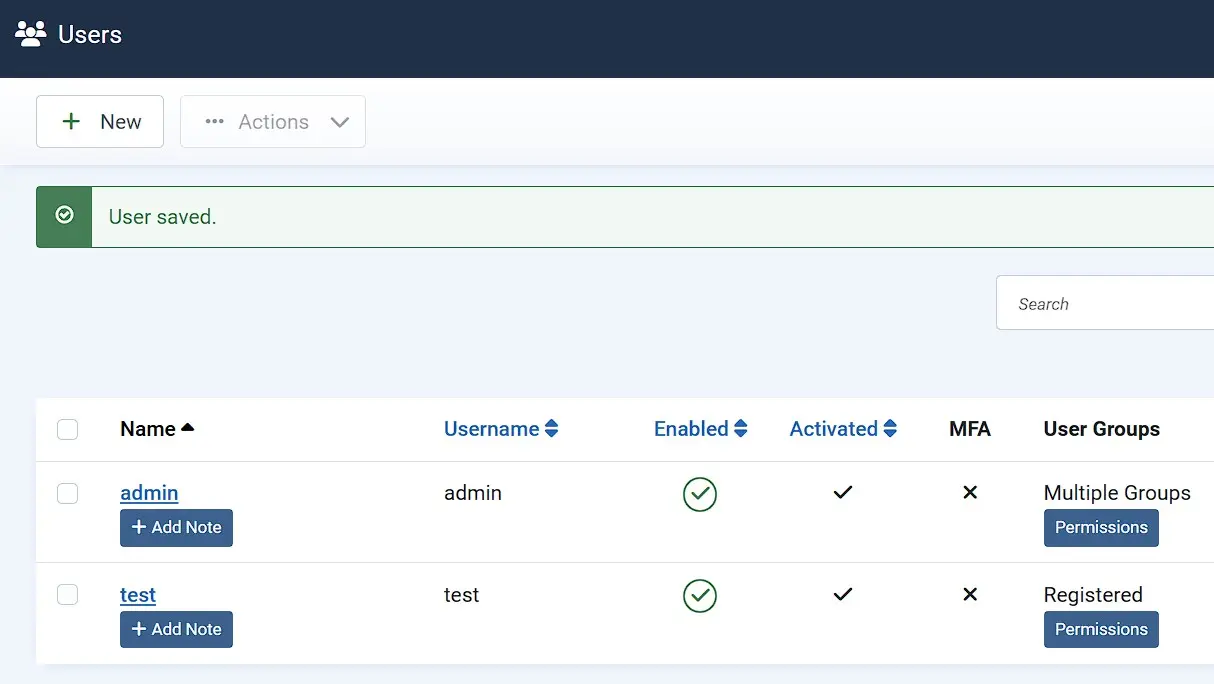Click the green checkmark icon on the success message
1214x684 pixels.
[63, 214]
